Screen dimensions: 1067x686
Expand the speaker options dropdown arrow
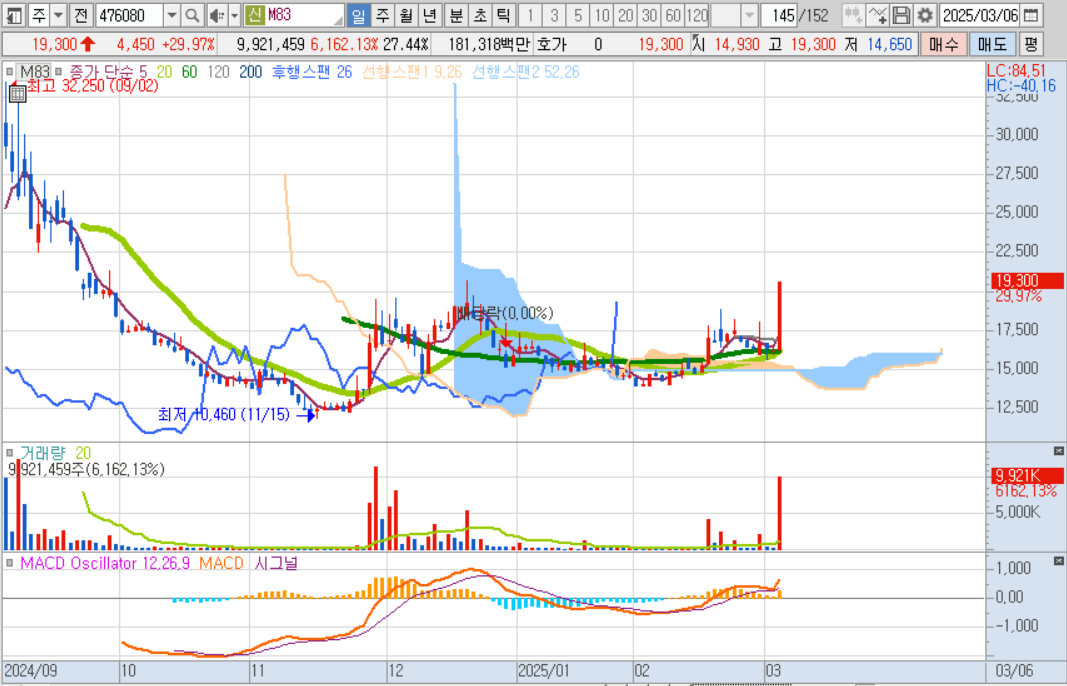click(234, 15)
